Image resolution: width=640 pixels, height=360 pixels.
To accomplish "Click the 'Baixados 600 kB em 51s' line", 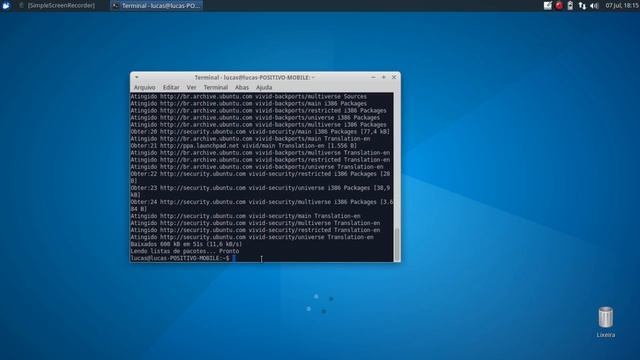I will (186, 244).
